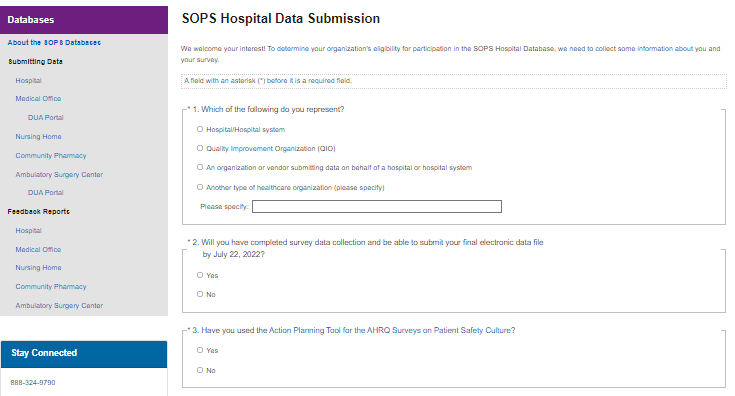Navigate to Nursing Home under Submitting Data
Image resolution: width=735 pixels, height=396 pixels.
[x=38, y=137]
